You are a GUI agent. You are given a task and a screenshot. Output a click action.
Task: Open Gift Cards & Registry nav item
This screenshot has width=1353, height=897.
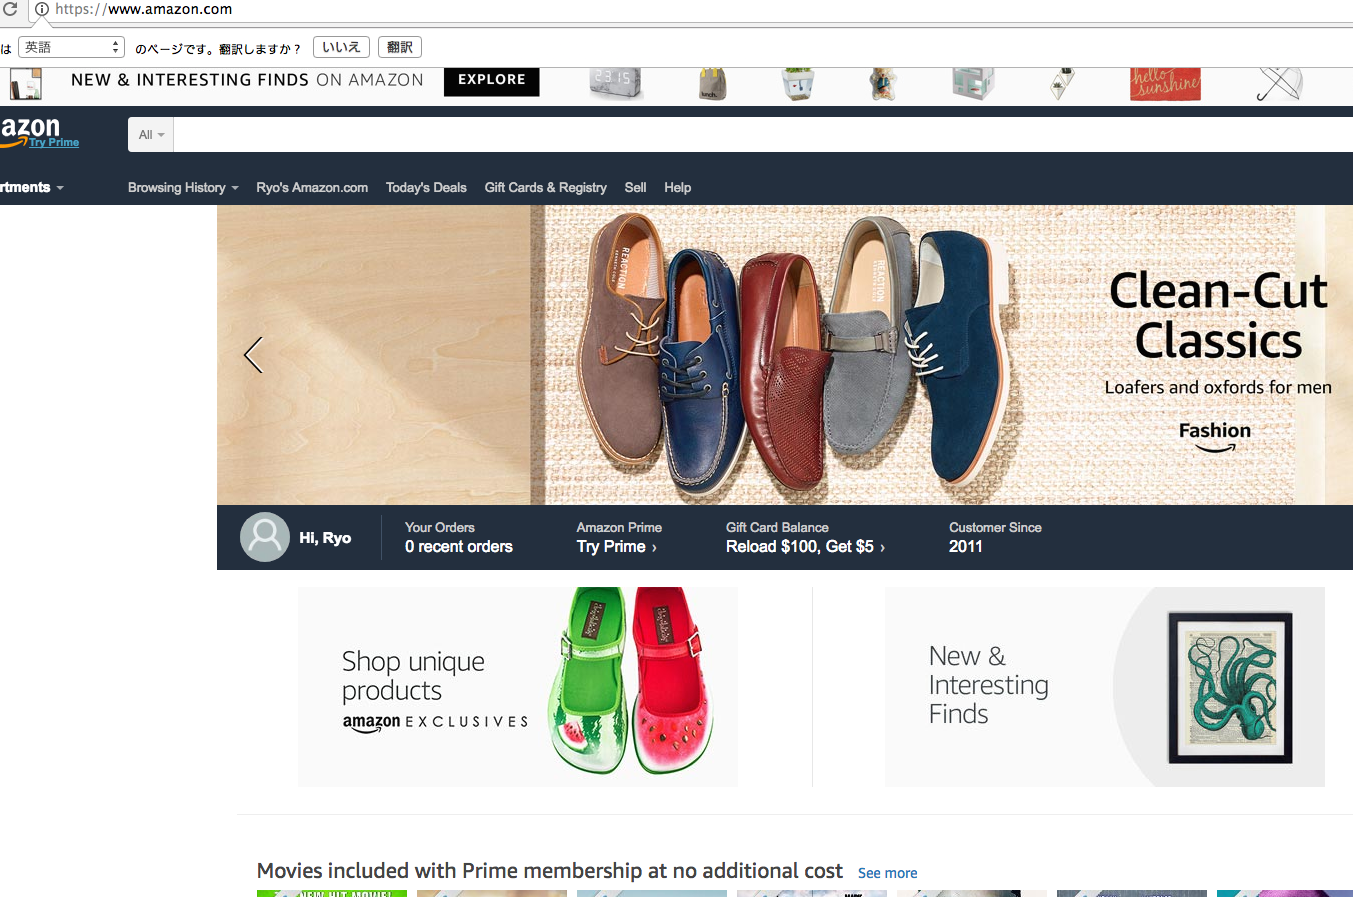pos(545,187)
